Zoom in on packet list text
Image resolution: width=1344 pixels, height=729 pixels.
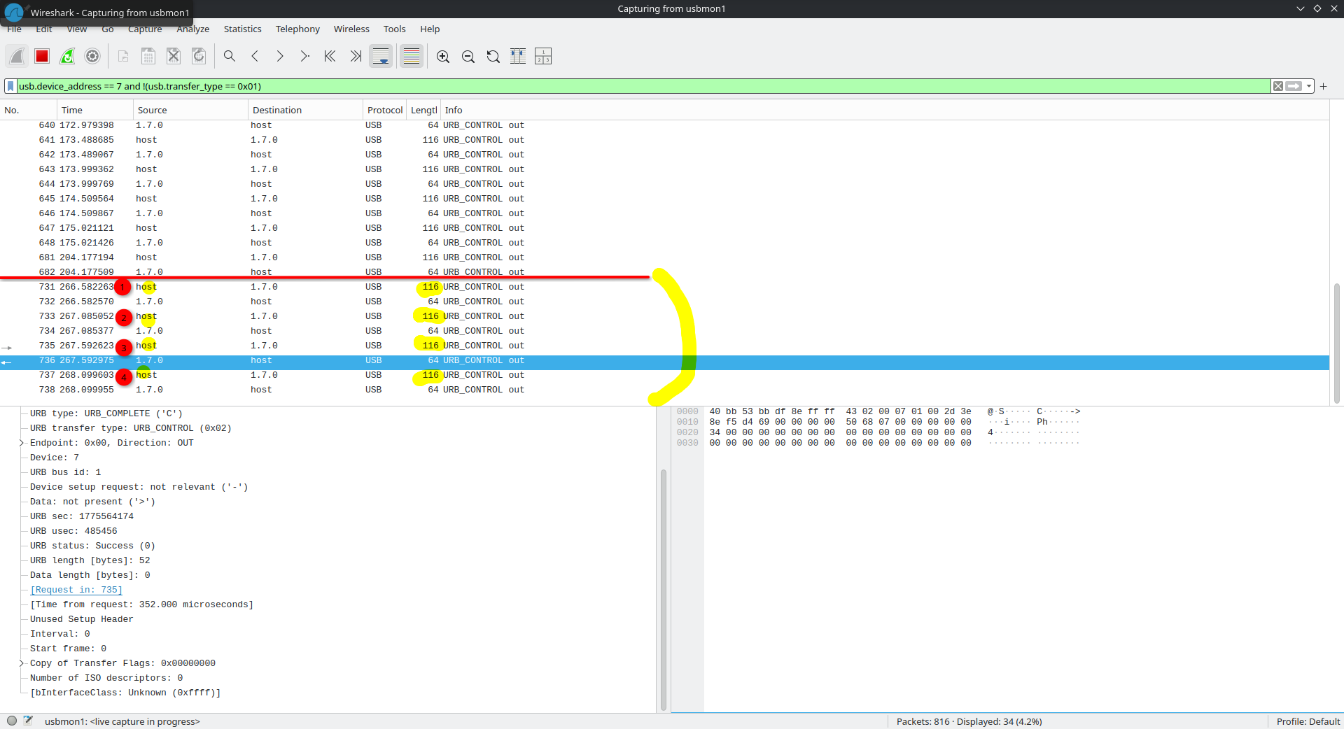443,57
